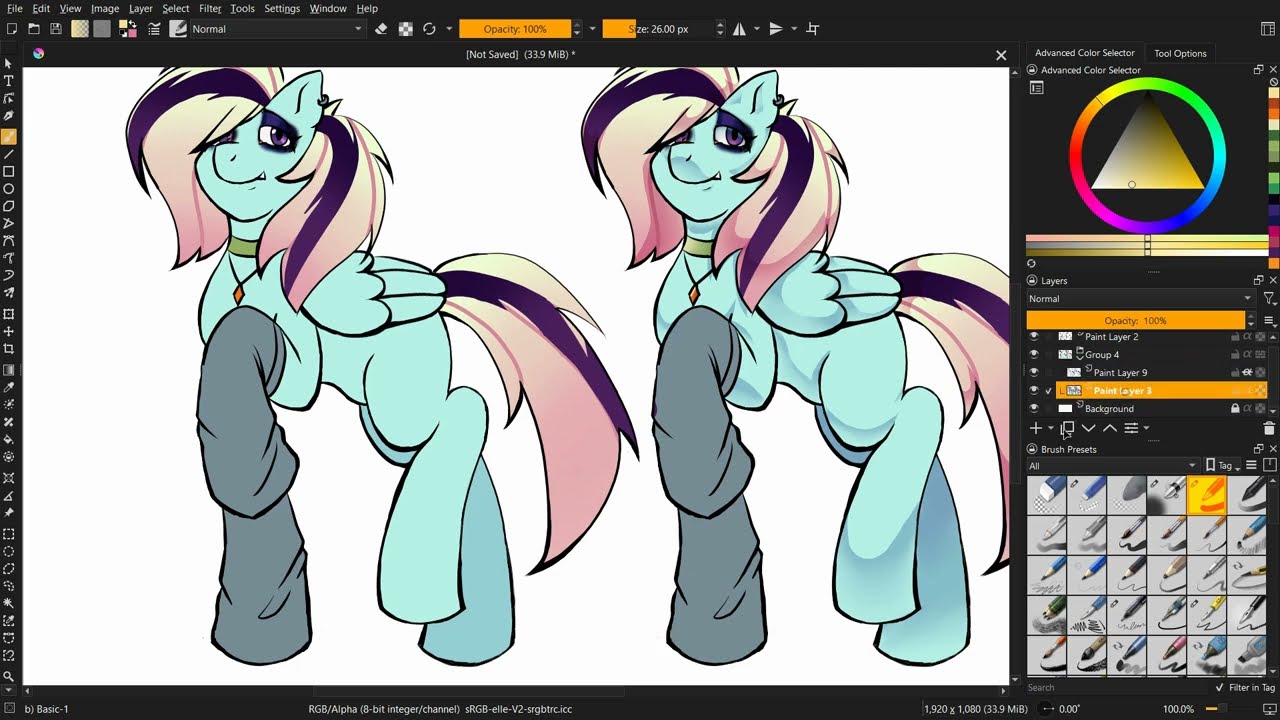1280x720 pixels.
Task: Select the Paint Layer 9 row
Action: [1147, 373]
